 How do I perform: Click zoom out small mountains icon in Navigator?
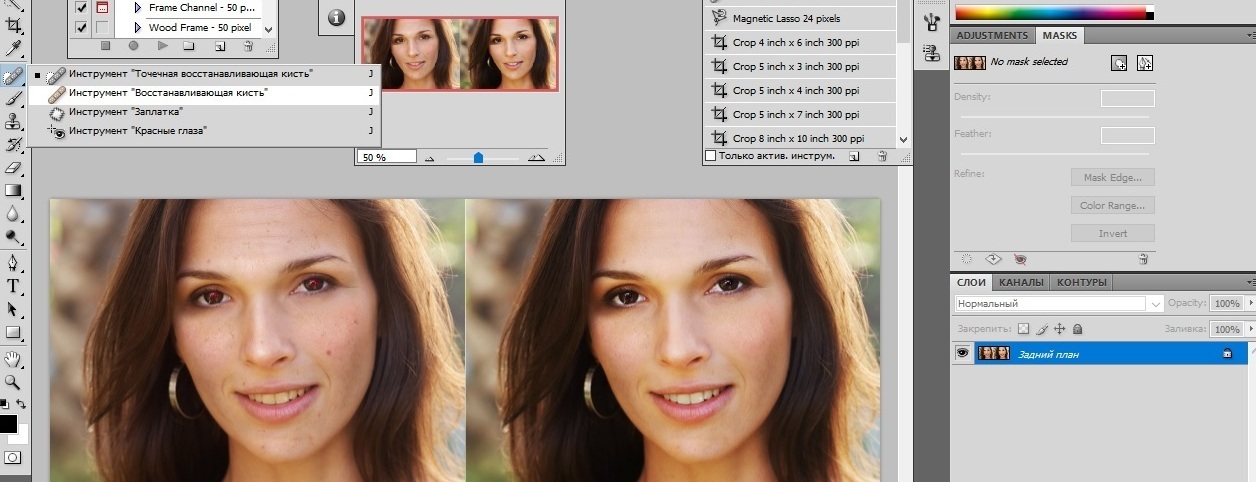point(430,157)
